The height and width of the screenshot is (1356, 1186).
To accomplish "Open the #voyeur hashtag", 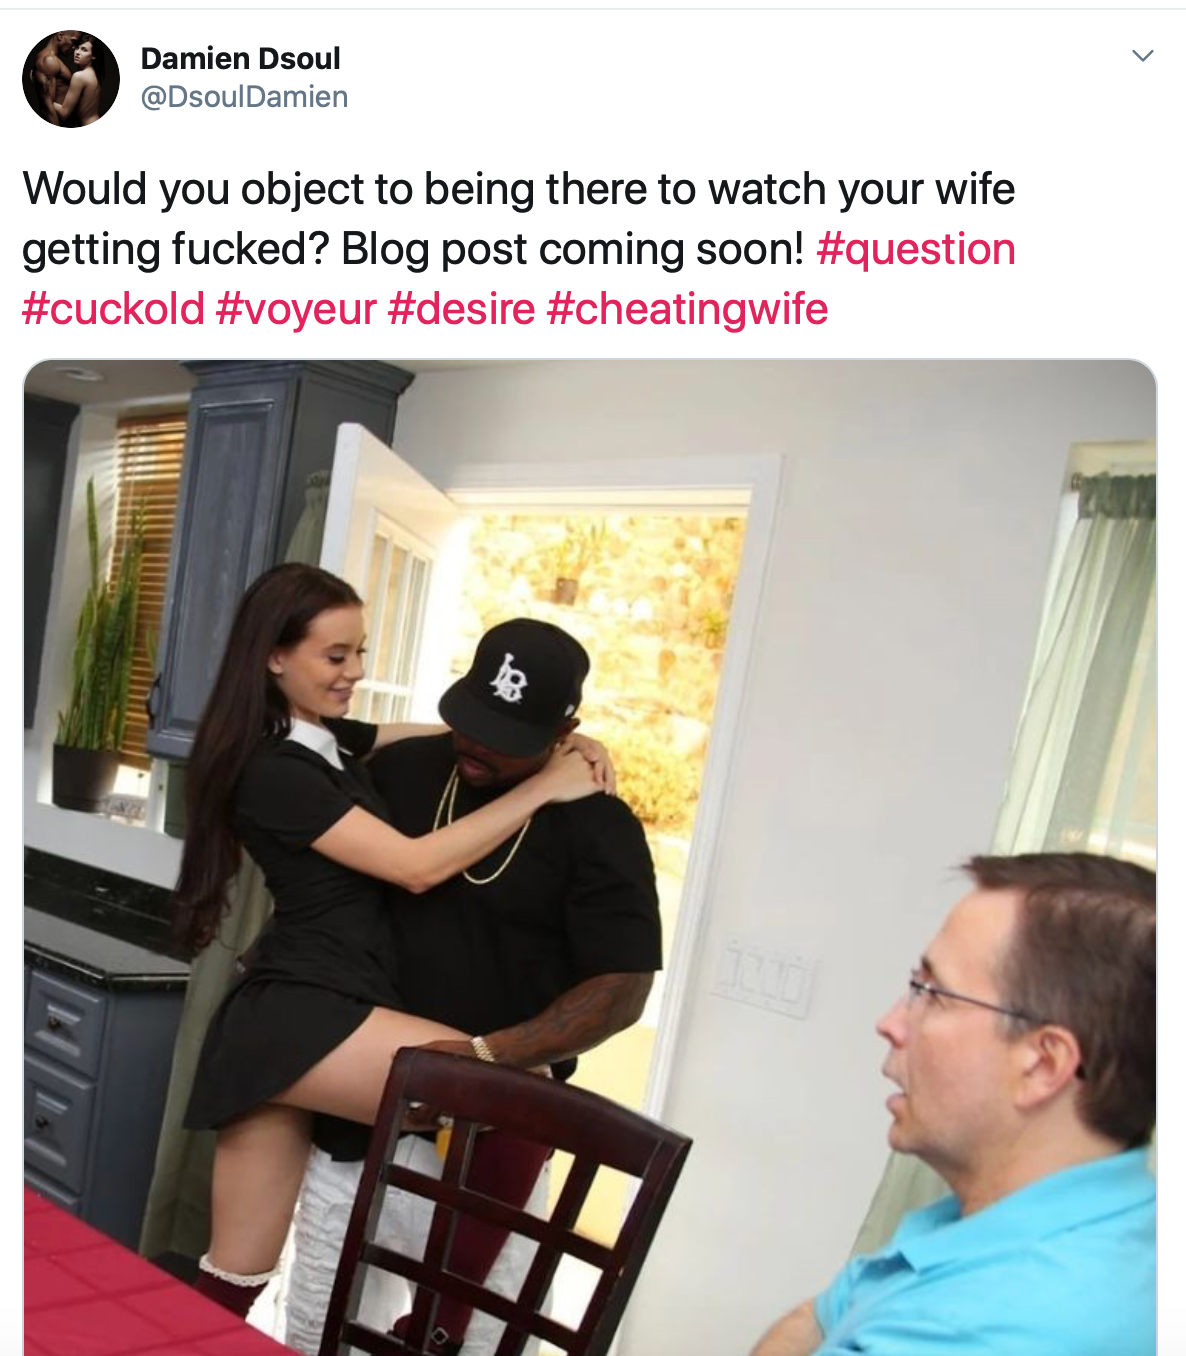I will [296, 309].
